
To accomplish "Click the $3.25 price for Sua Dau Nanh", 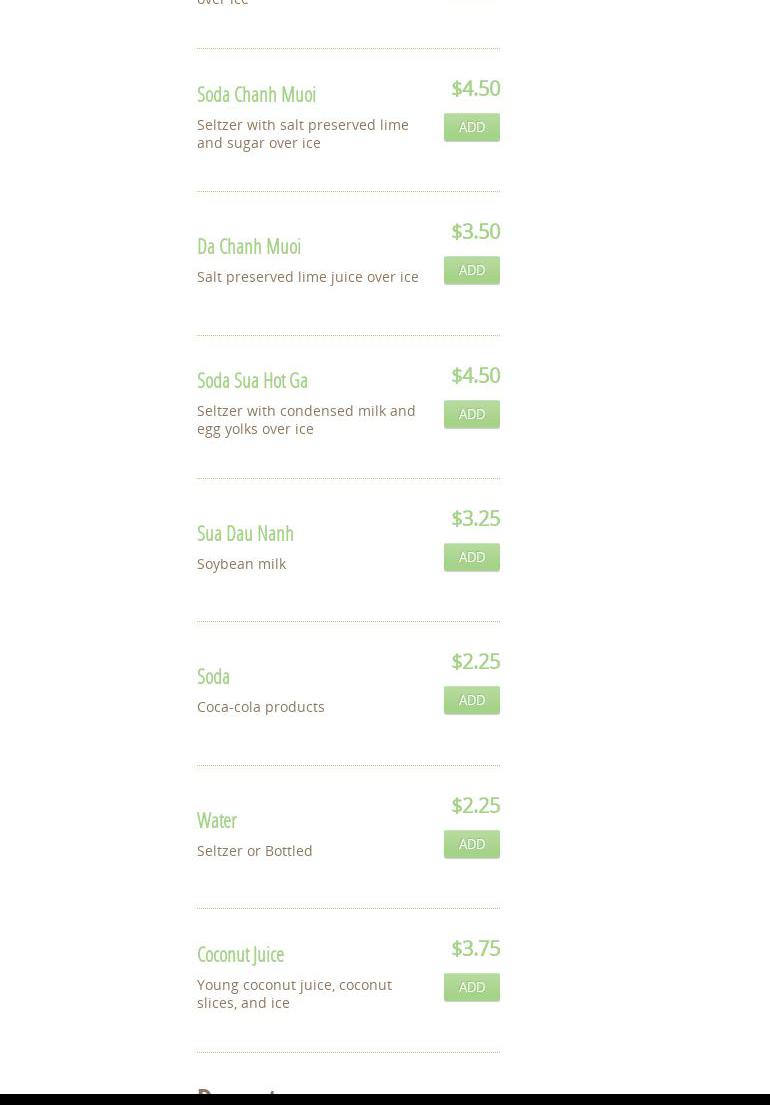I will coord(475,518).
